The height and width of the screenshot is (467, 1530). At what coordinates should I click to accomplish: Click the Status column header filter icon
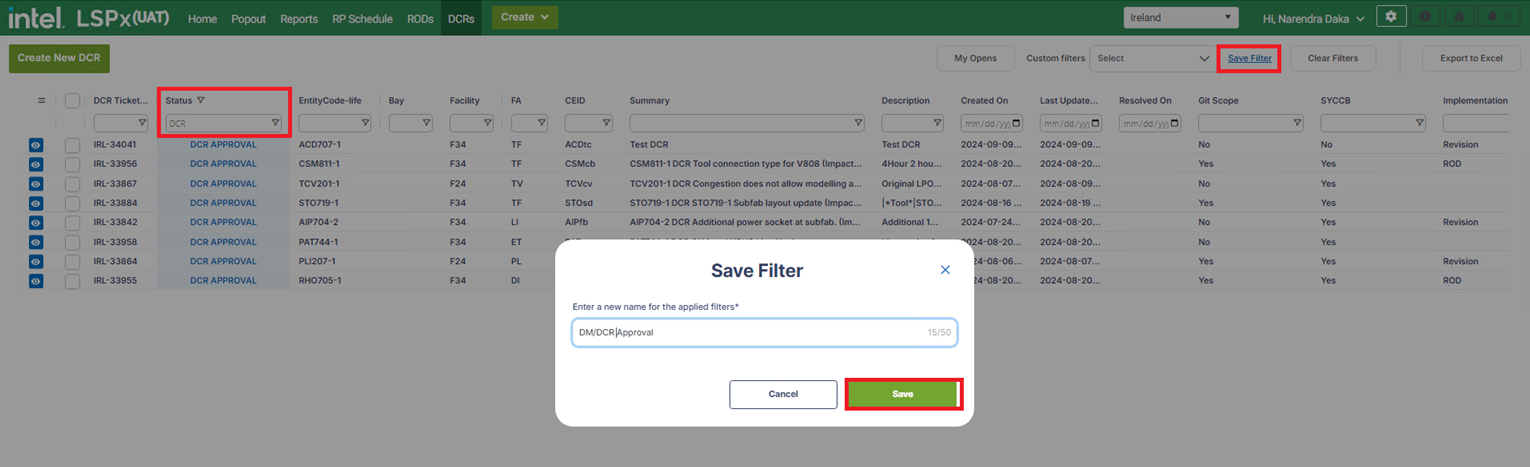click(201, 100)
